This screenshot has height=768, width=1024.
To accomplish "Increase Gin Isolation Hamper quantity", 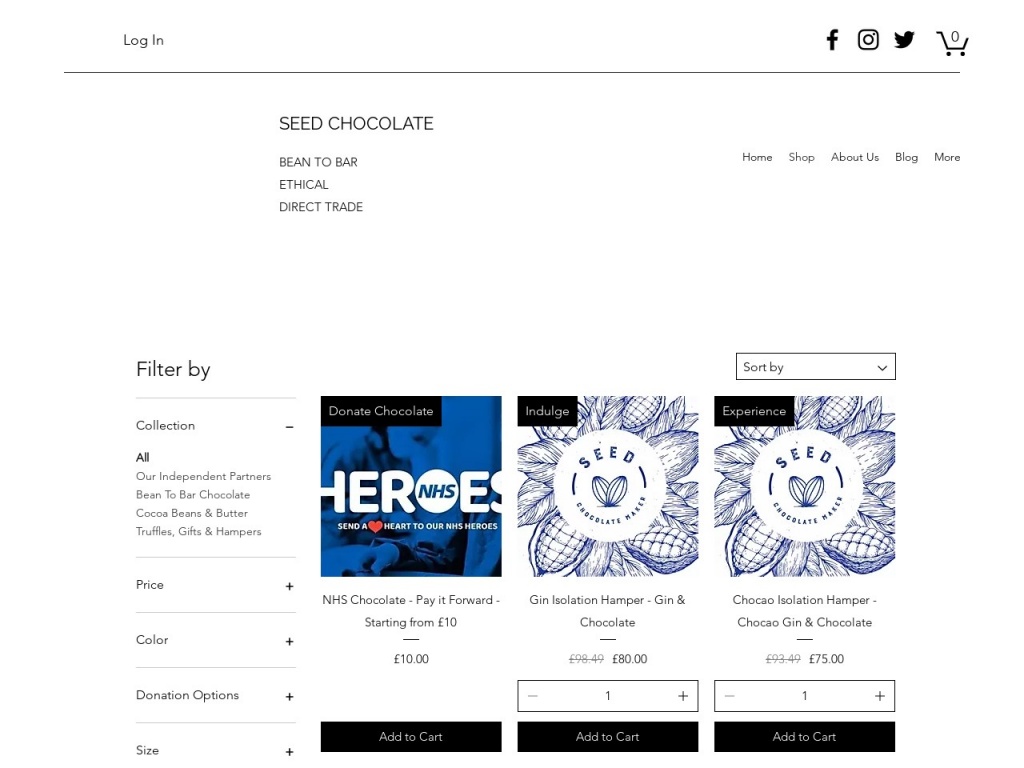I will (683, 696).
